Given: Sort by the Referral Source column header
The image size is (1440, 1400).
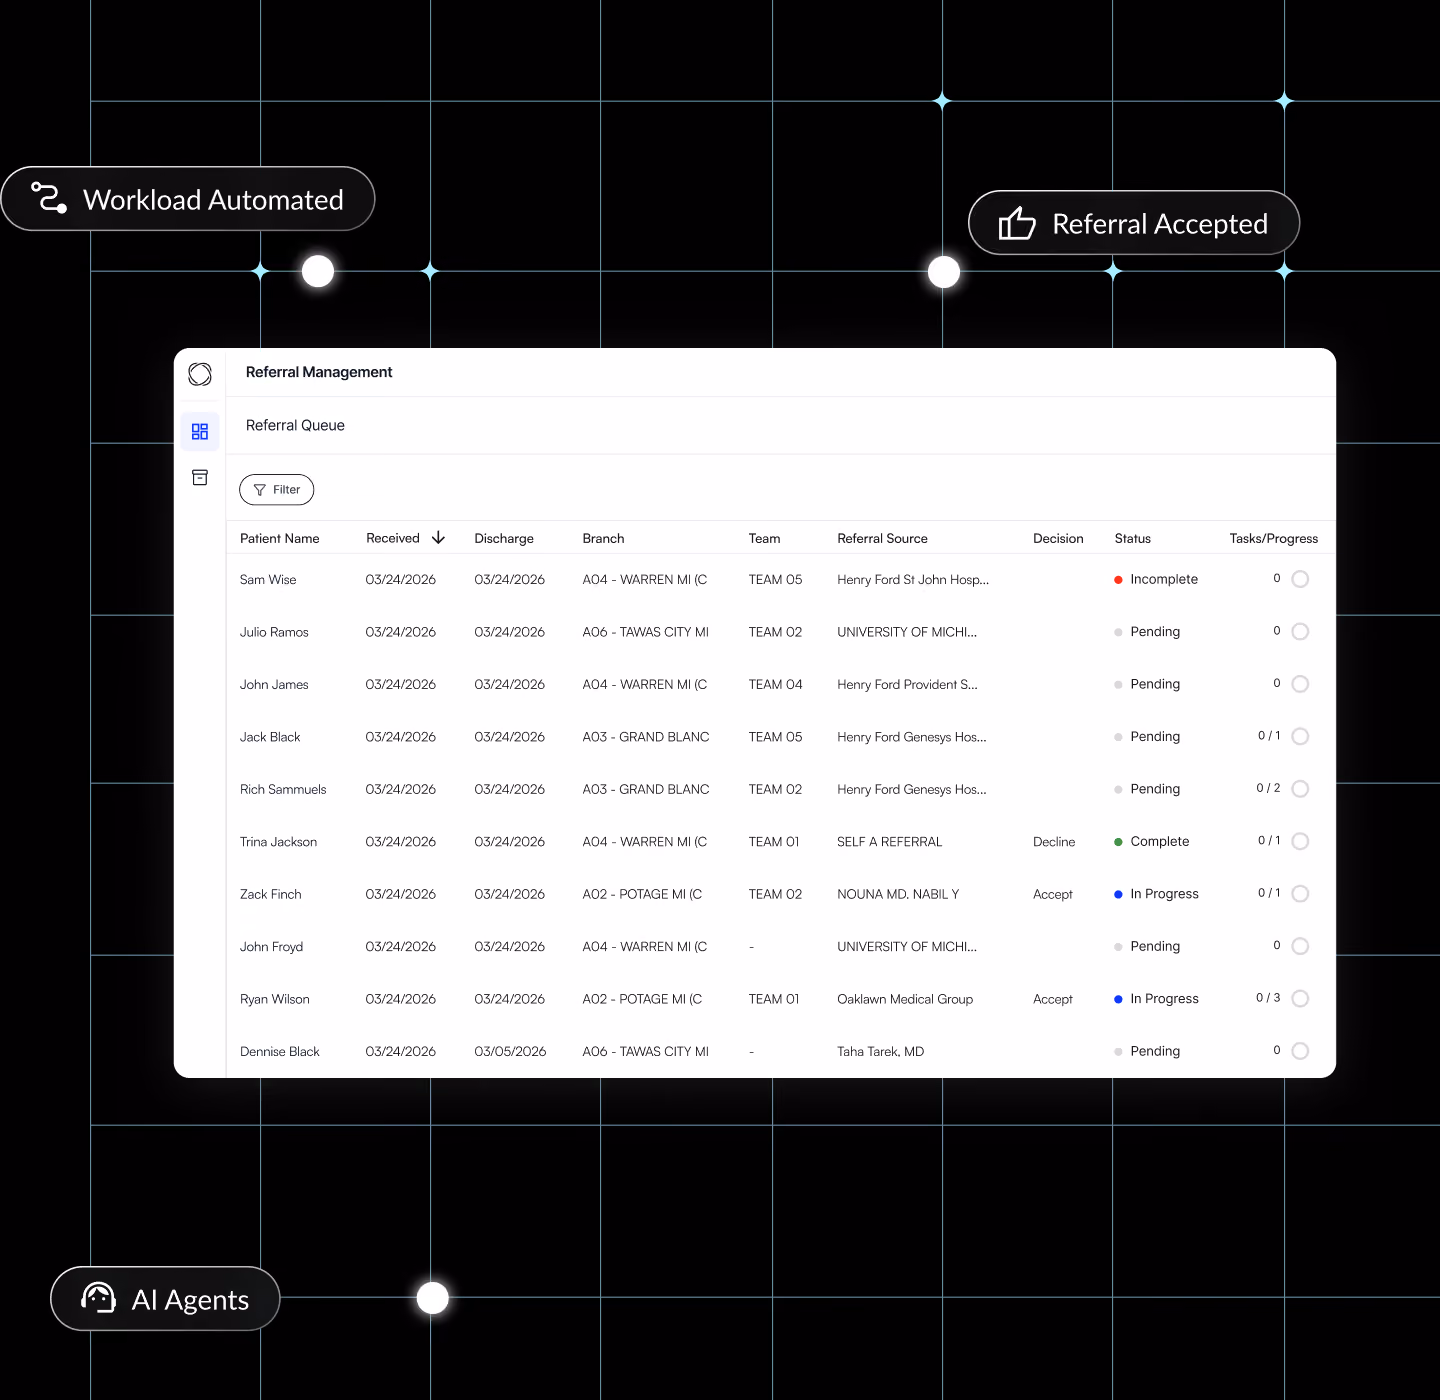Looking at the screenshot, I should 882,538.
